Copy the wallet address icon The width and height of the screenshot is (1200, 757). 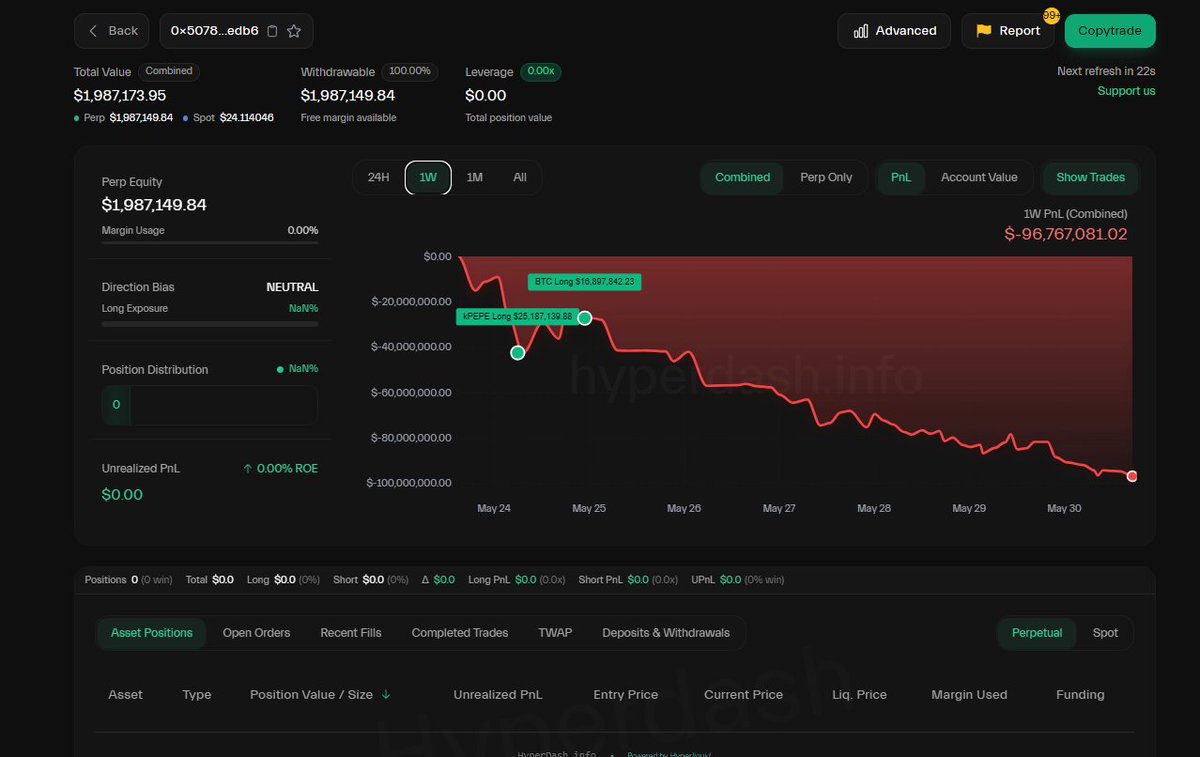(x=272, y=31)
